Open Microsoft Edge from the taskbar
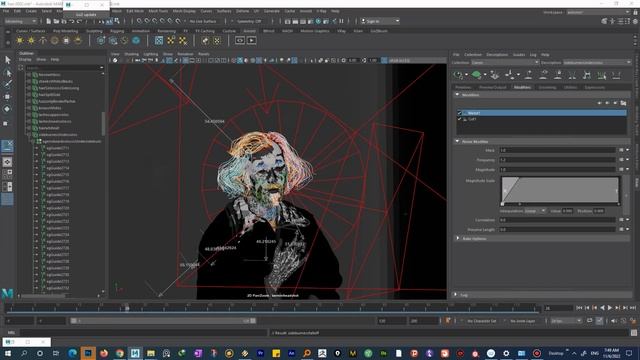640x360 pixels. pos(73,353)
